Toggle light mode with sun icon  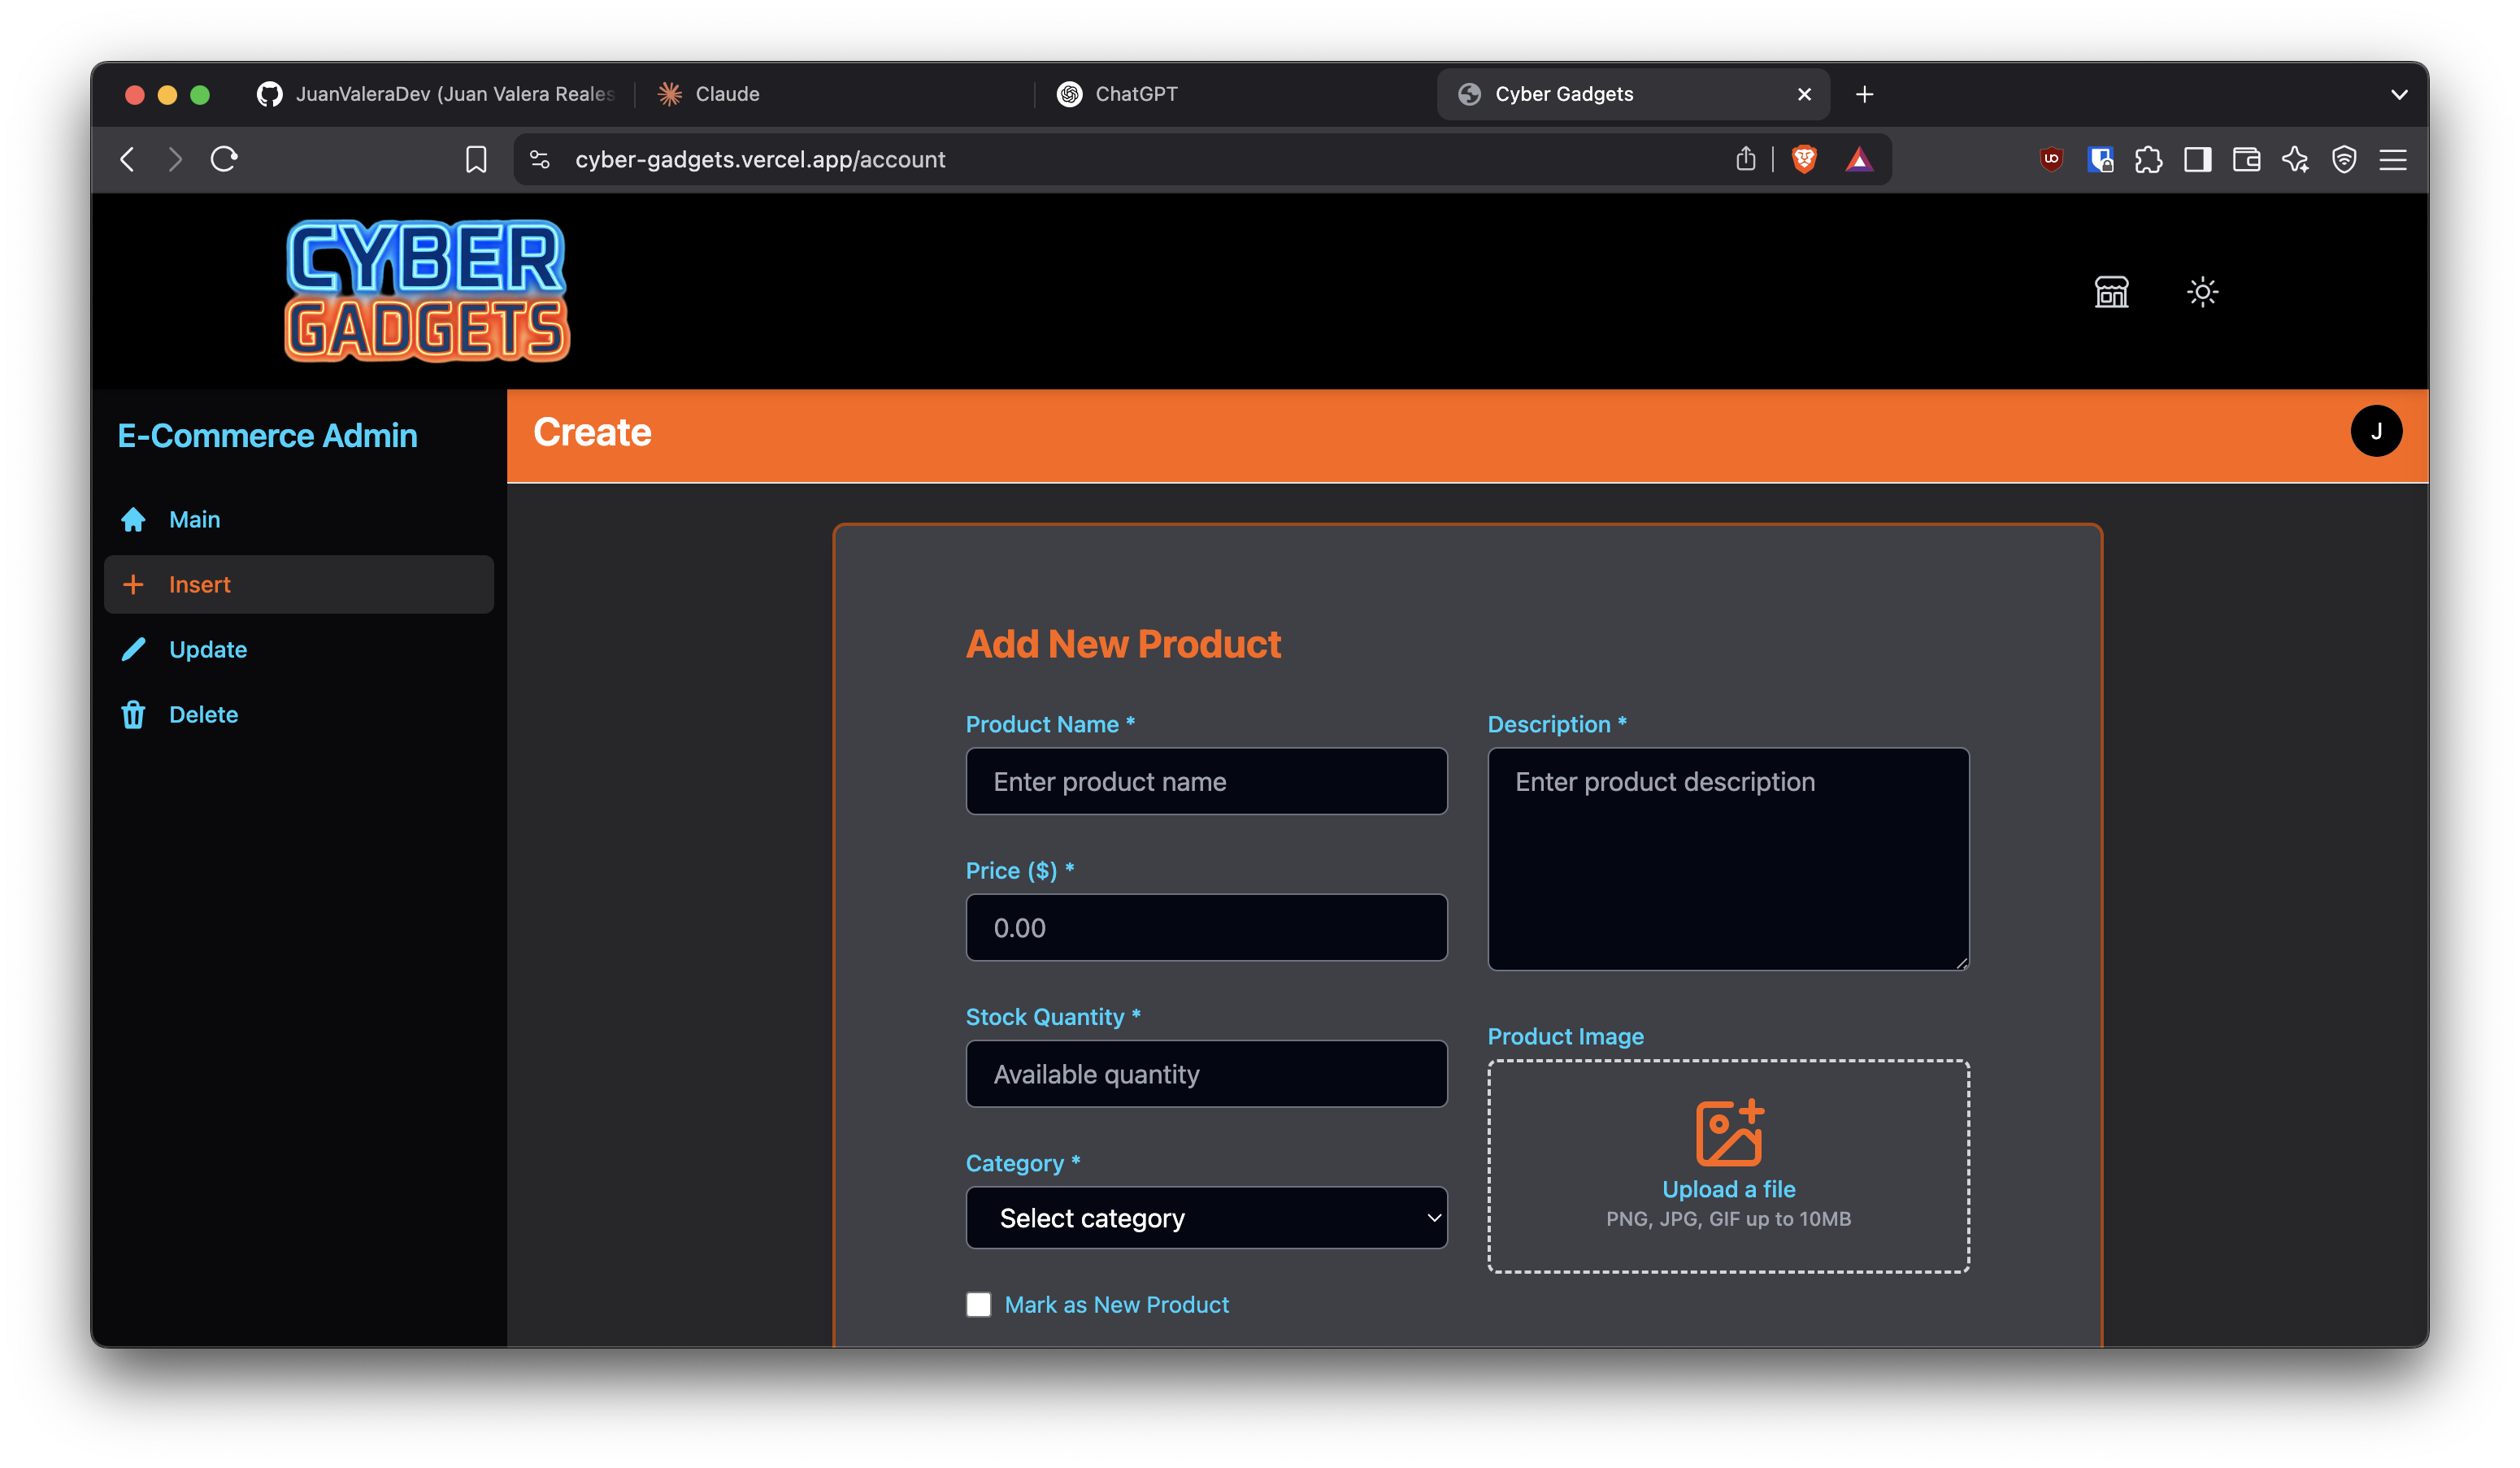coord(2202,292)
